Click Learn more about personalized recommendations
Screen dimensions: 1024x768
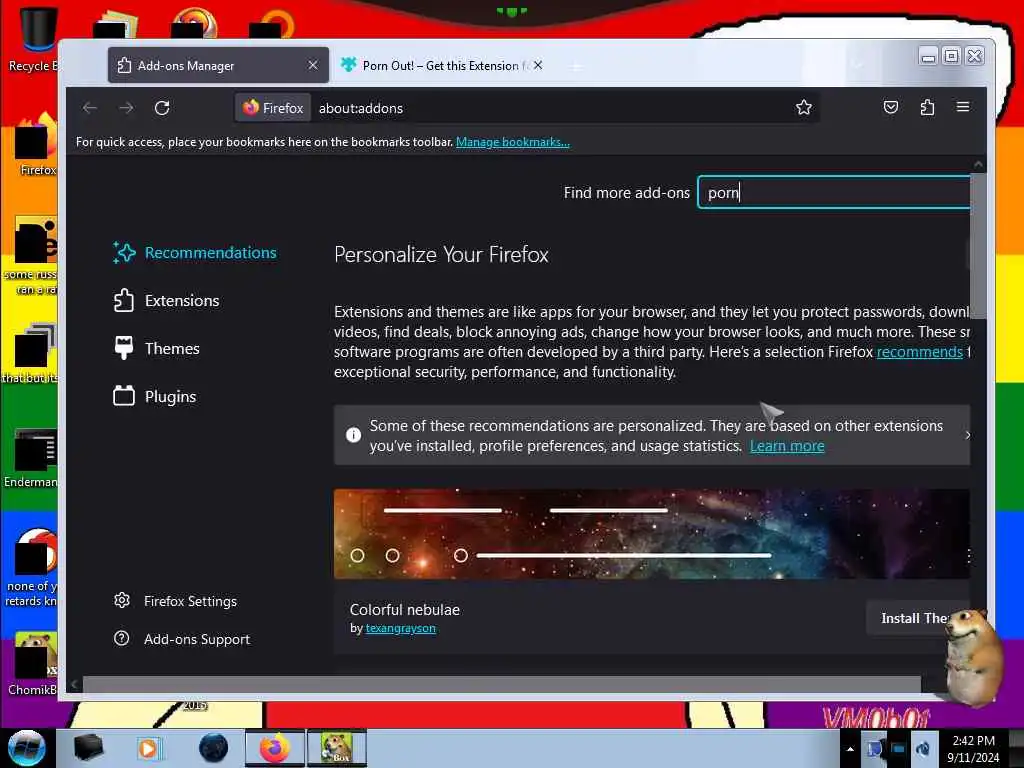pos(787,446)
